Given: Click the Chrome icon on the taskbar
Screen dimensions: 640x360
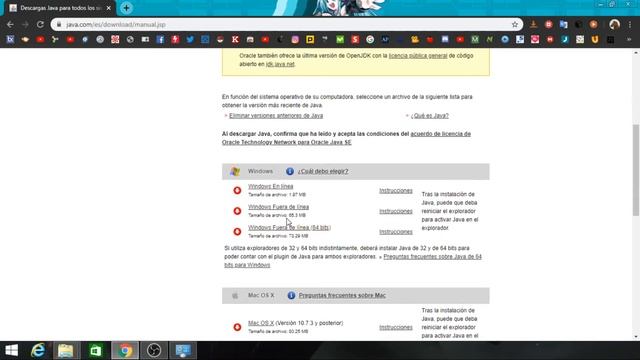Looking at the screenshot, I should coord(125,350).
